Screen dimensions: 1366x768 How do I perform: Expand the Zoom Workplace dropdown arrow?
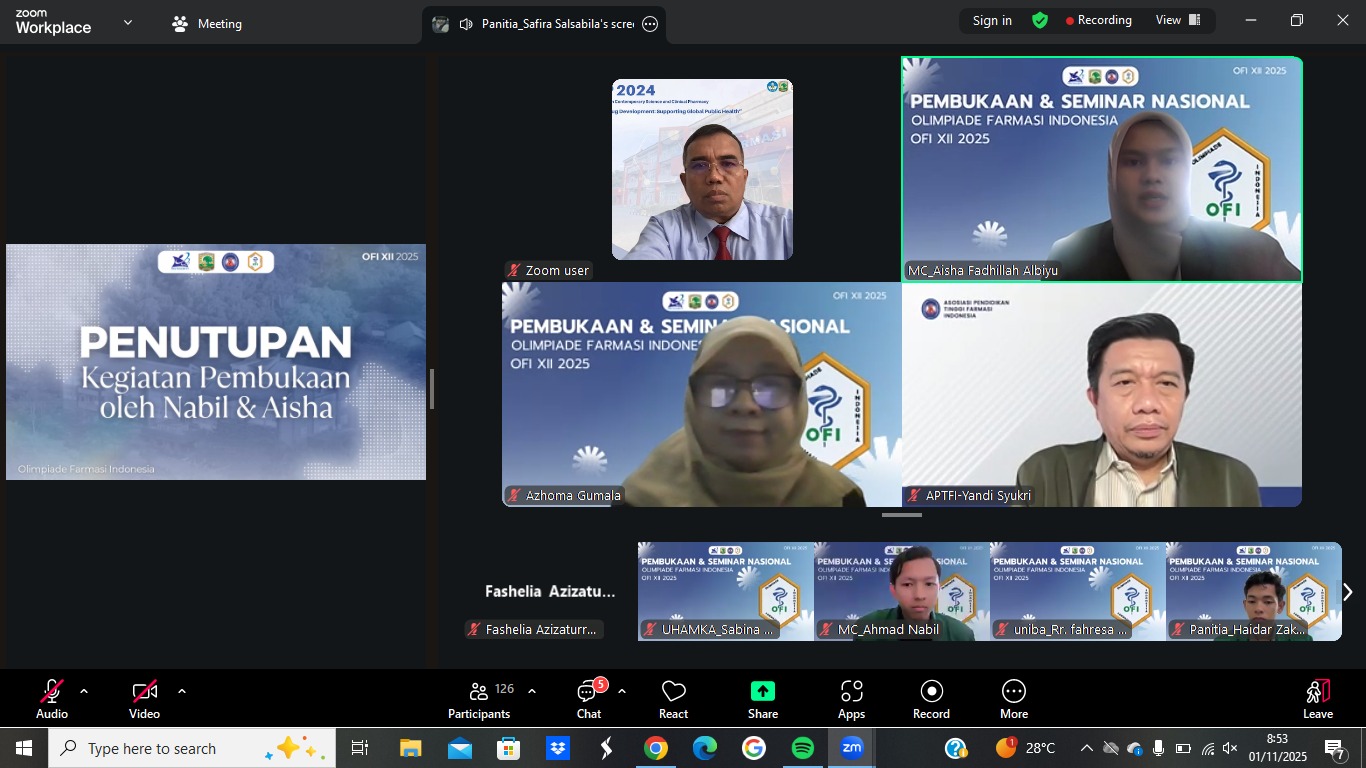click(x=128, y=23)
